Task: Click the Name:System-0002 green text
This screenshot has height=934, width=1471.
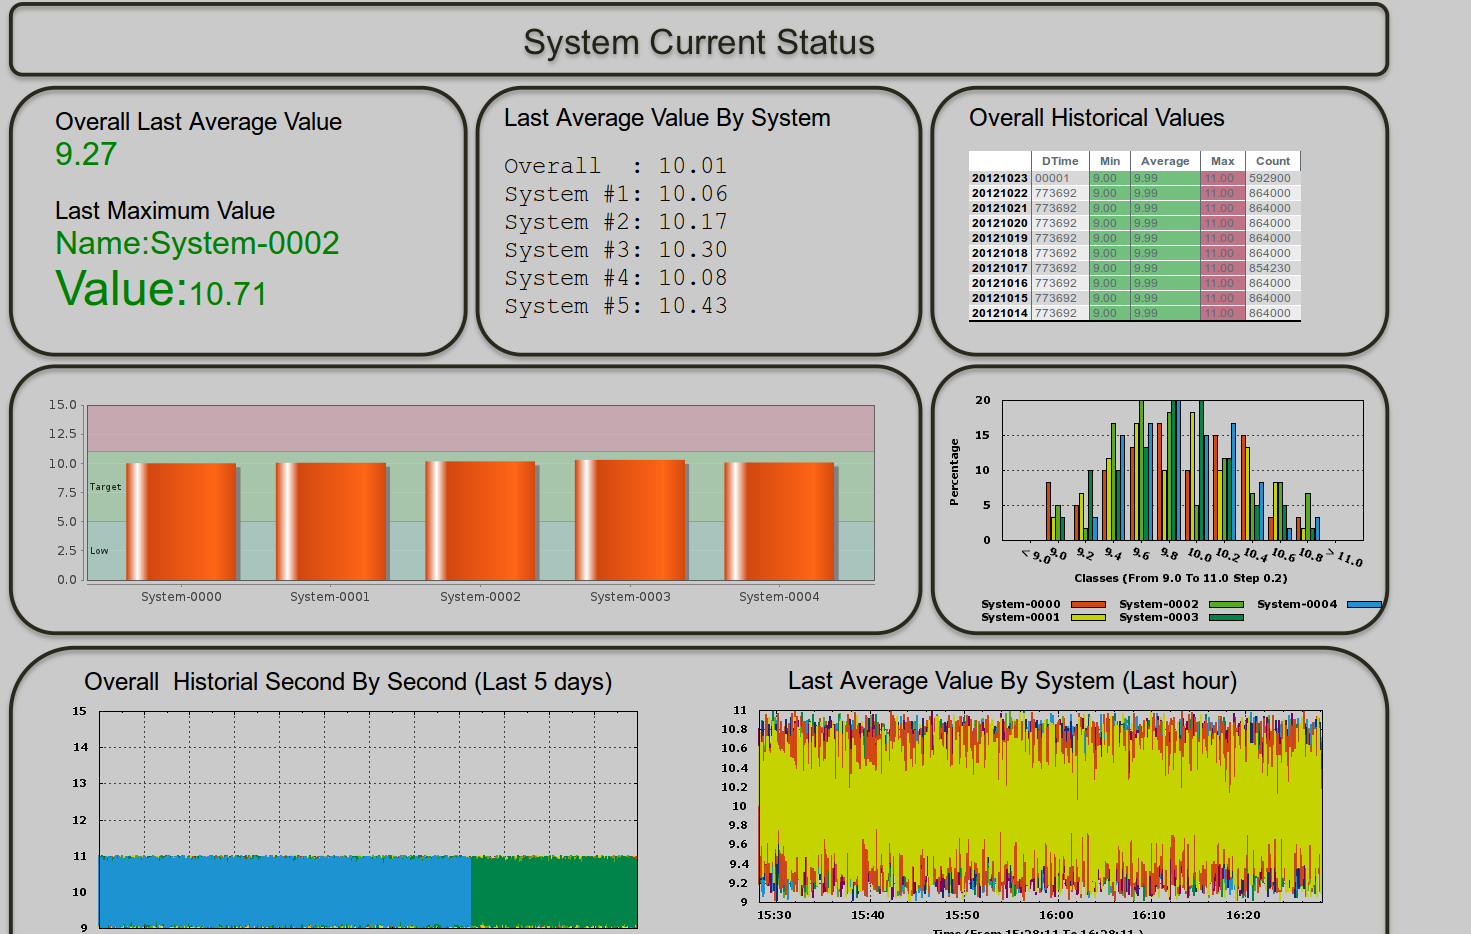Action: (x=197, y=243)
